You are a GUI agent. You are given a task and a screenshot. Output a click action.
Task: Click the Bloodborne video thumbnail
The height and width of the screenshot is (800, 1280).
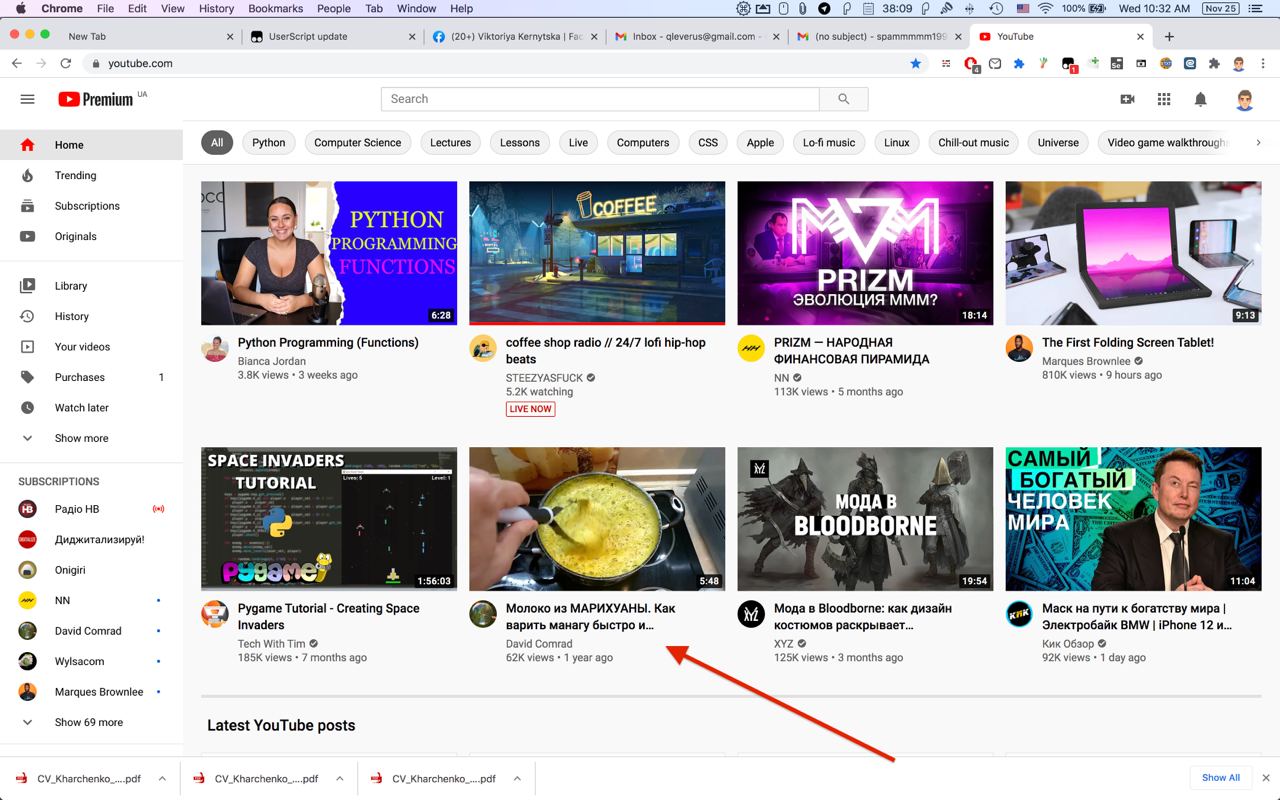click(x=865, y=519)
